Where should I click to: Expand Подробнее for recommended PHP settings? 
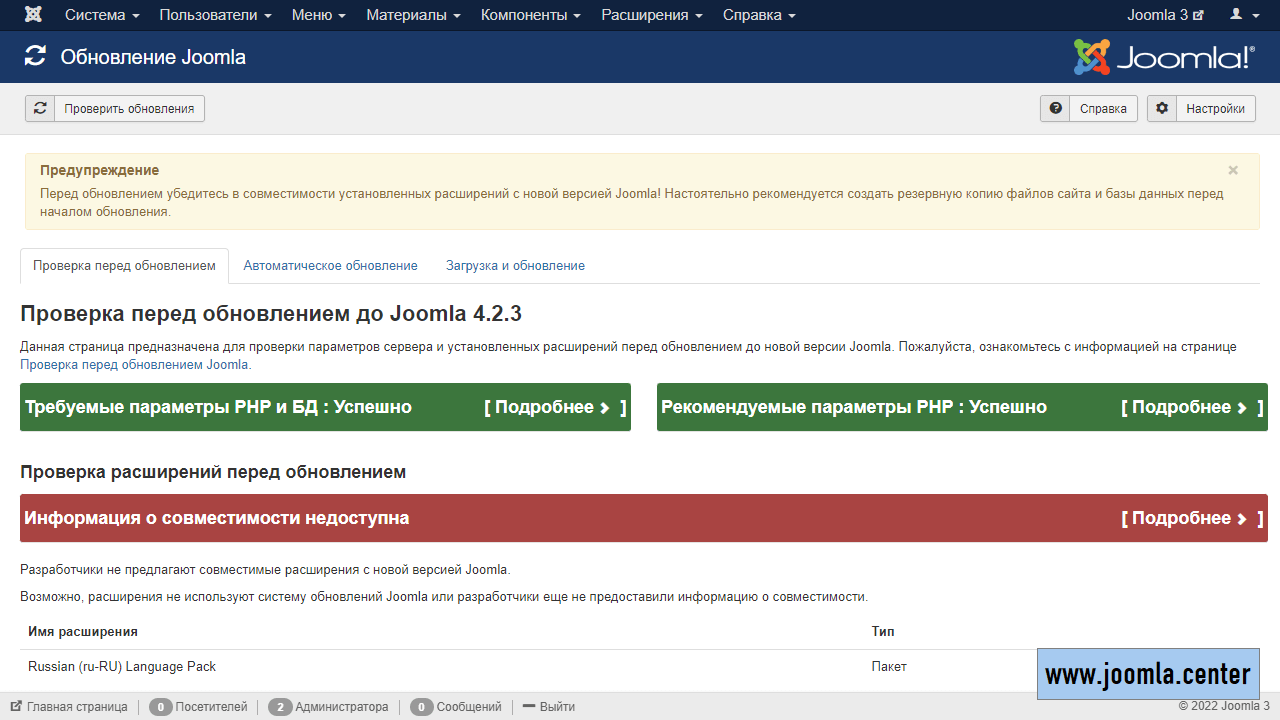coord(1191,407)
